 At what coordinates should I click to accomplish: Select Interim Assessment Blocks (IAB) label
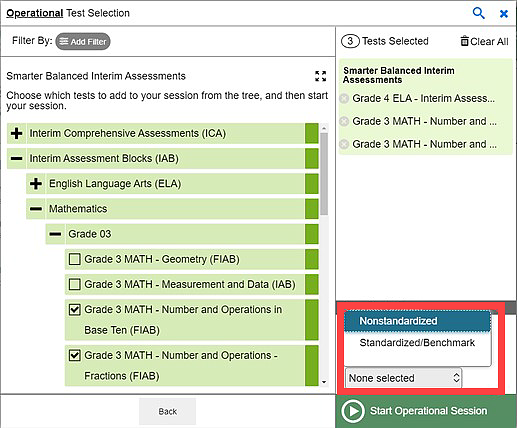click(x=104, y=158)
